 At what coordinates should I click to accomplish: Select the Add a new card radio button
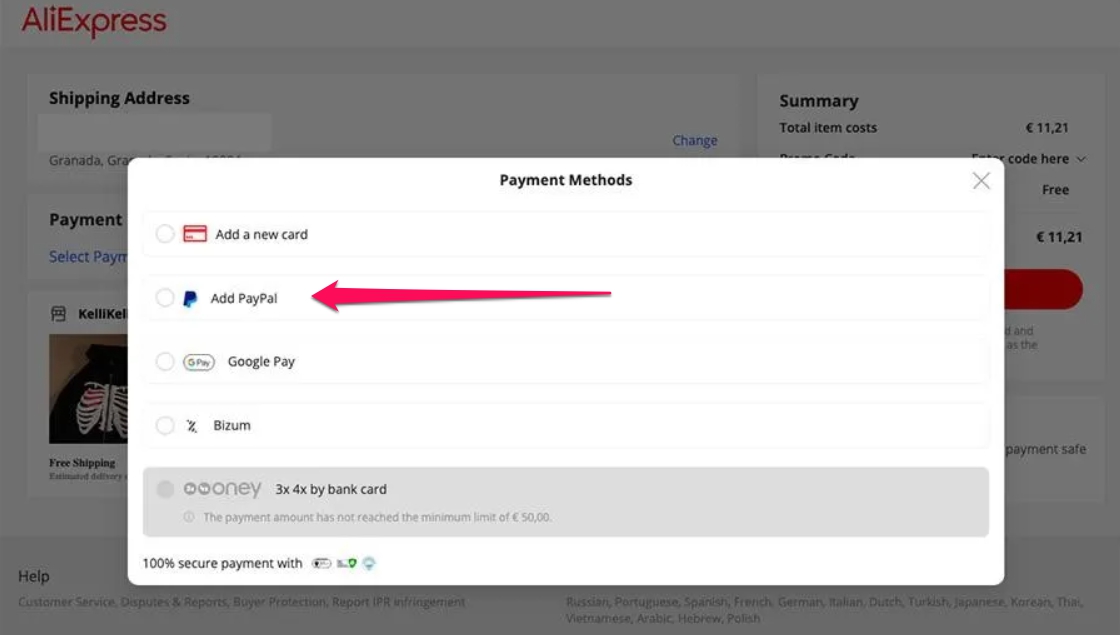[x=165, y=234]
